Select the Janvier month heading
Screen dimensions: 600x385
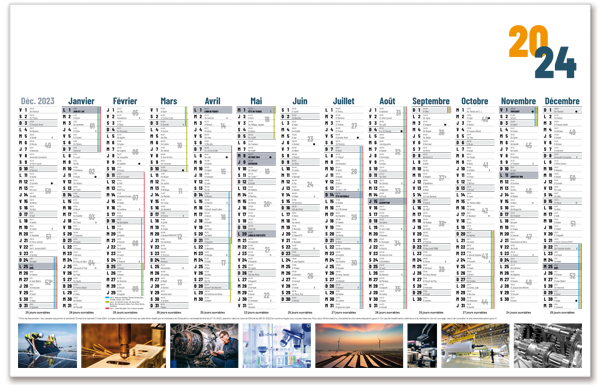(81, 101)
